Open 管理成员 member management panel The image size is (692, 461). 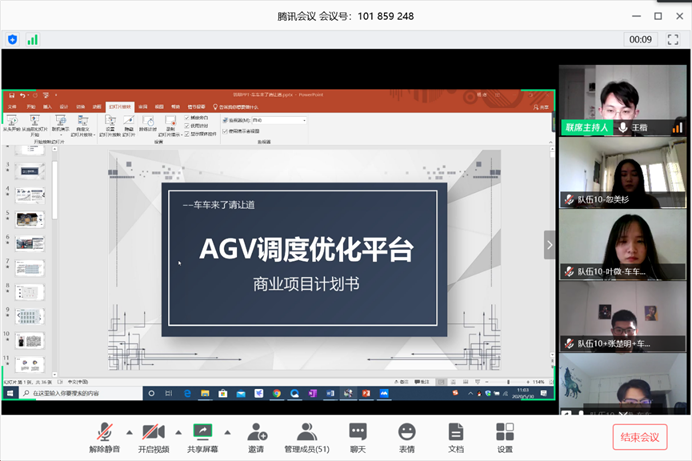click(x=307, y=433)
